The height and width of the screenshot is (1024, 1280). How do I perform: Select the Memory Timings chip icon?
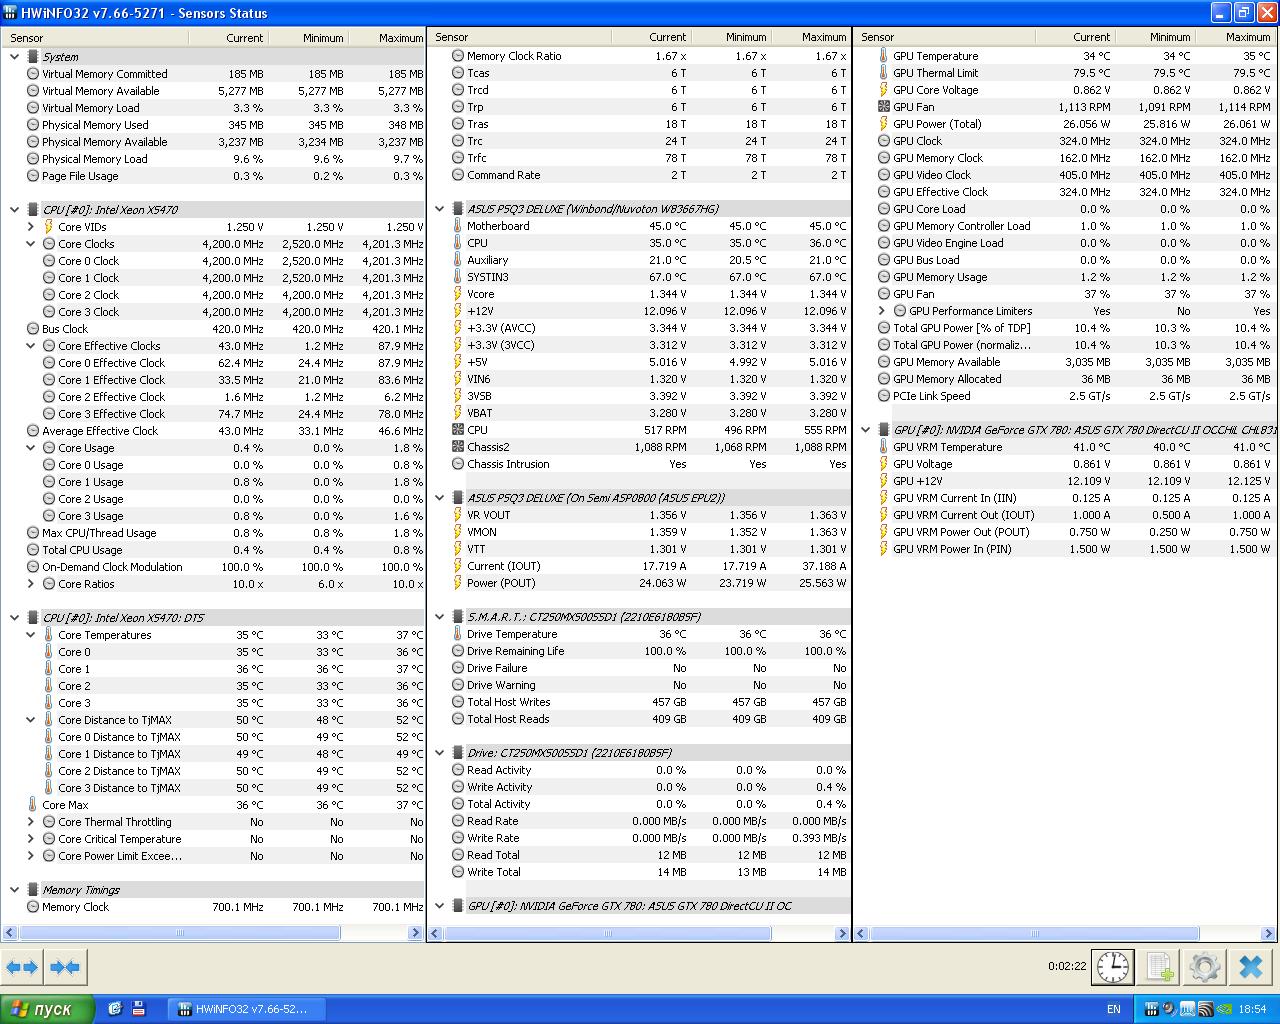coord(33,890)
